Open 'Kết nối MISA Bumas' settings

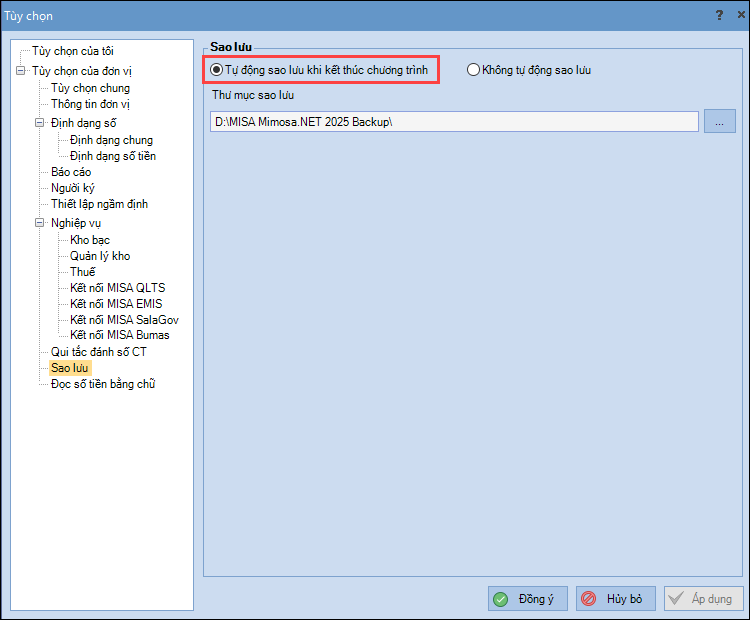pyautogui.click(x=120, y=335)
